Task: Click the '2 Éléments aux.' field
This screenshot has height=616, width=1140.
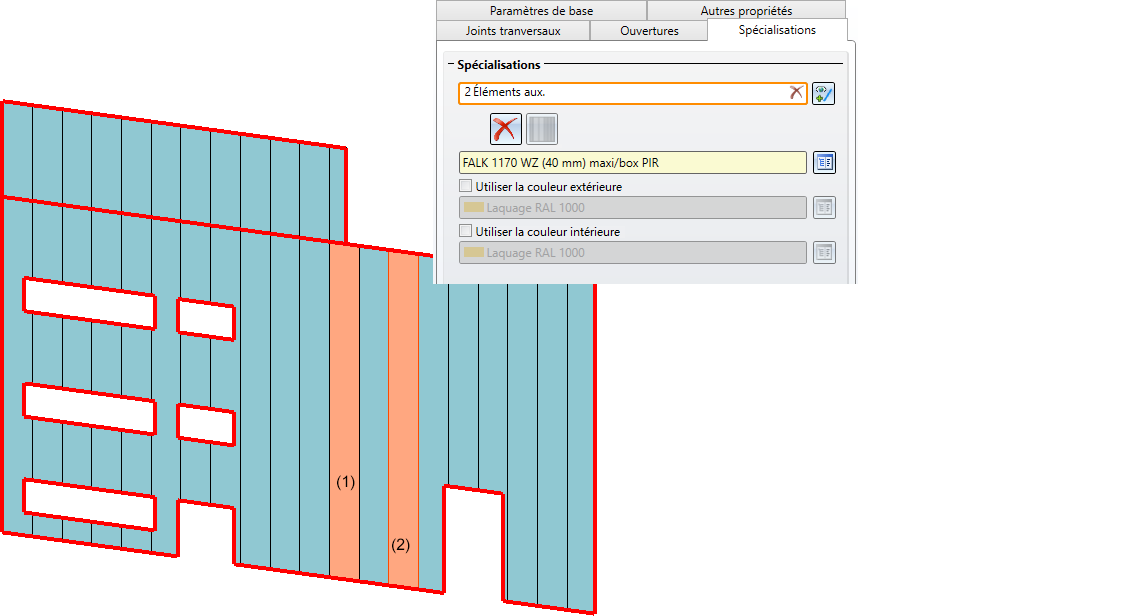Action: pos(620,93)
